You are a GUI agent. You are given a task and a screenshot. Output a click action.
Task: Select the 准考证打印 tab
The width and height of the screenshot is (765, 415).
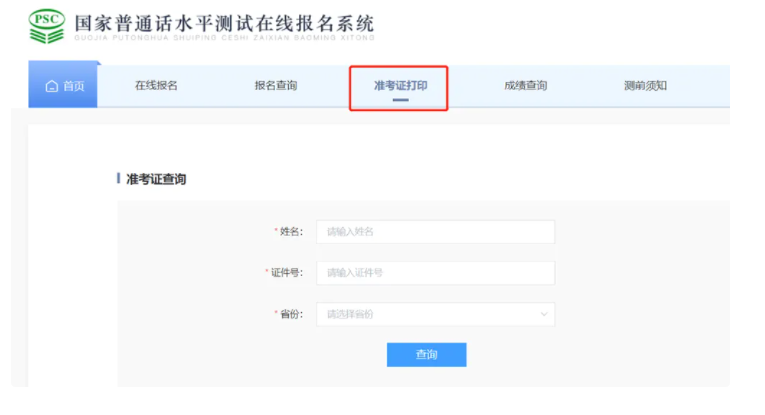(x=400, y=86)
